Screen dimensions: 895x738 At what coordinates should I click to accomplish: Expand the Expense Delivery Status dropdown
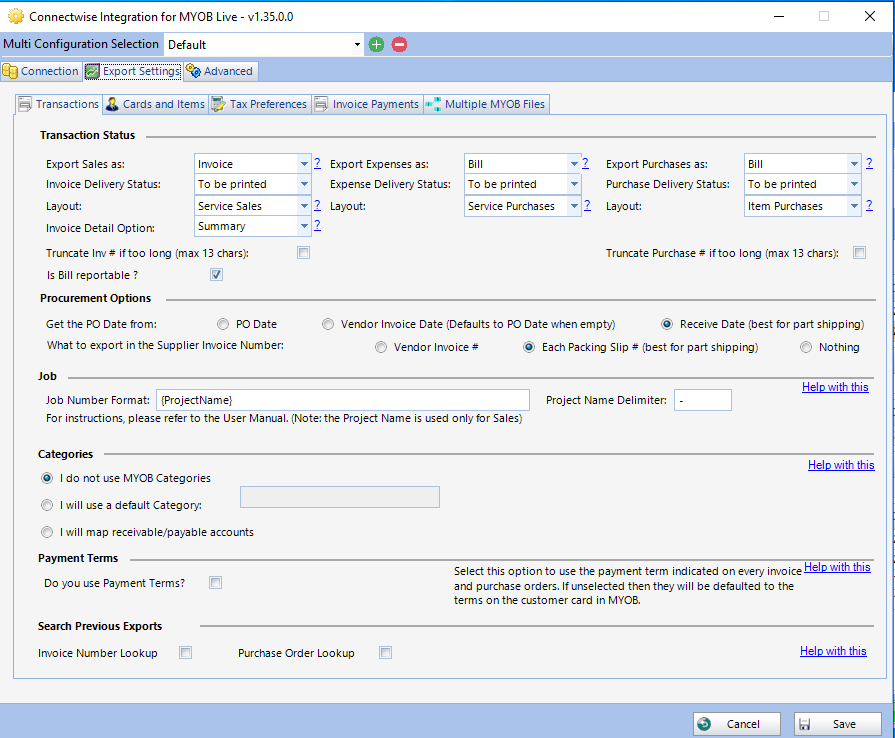coord(574,184)
